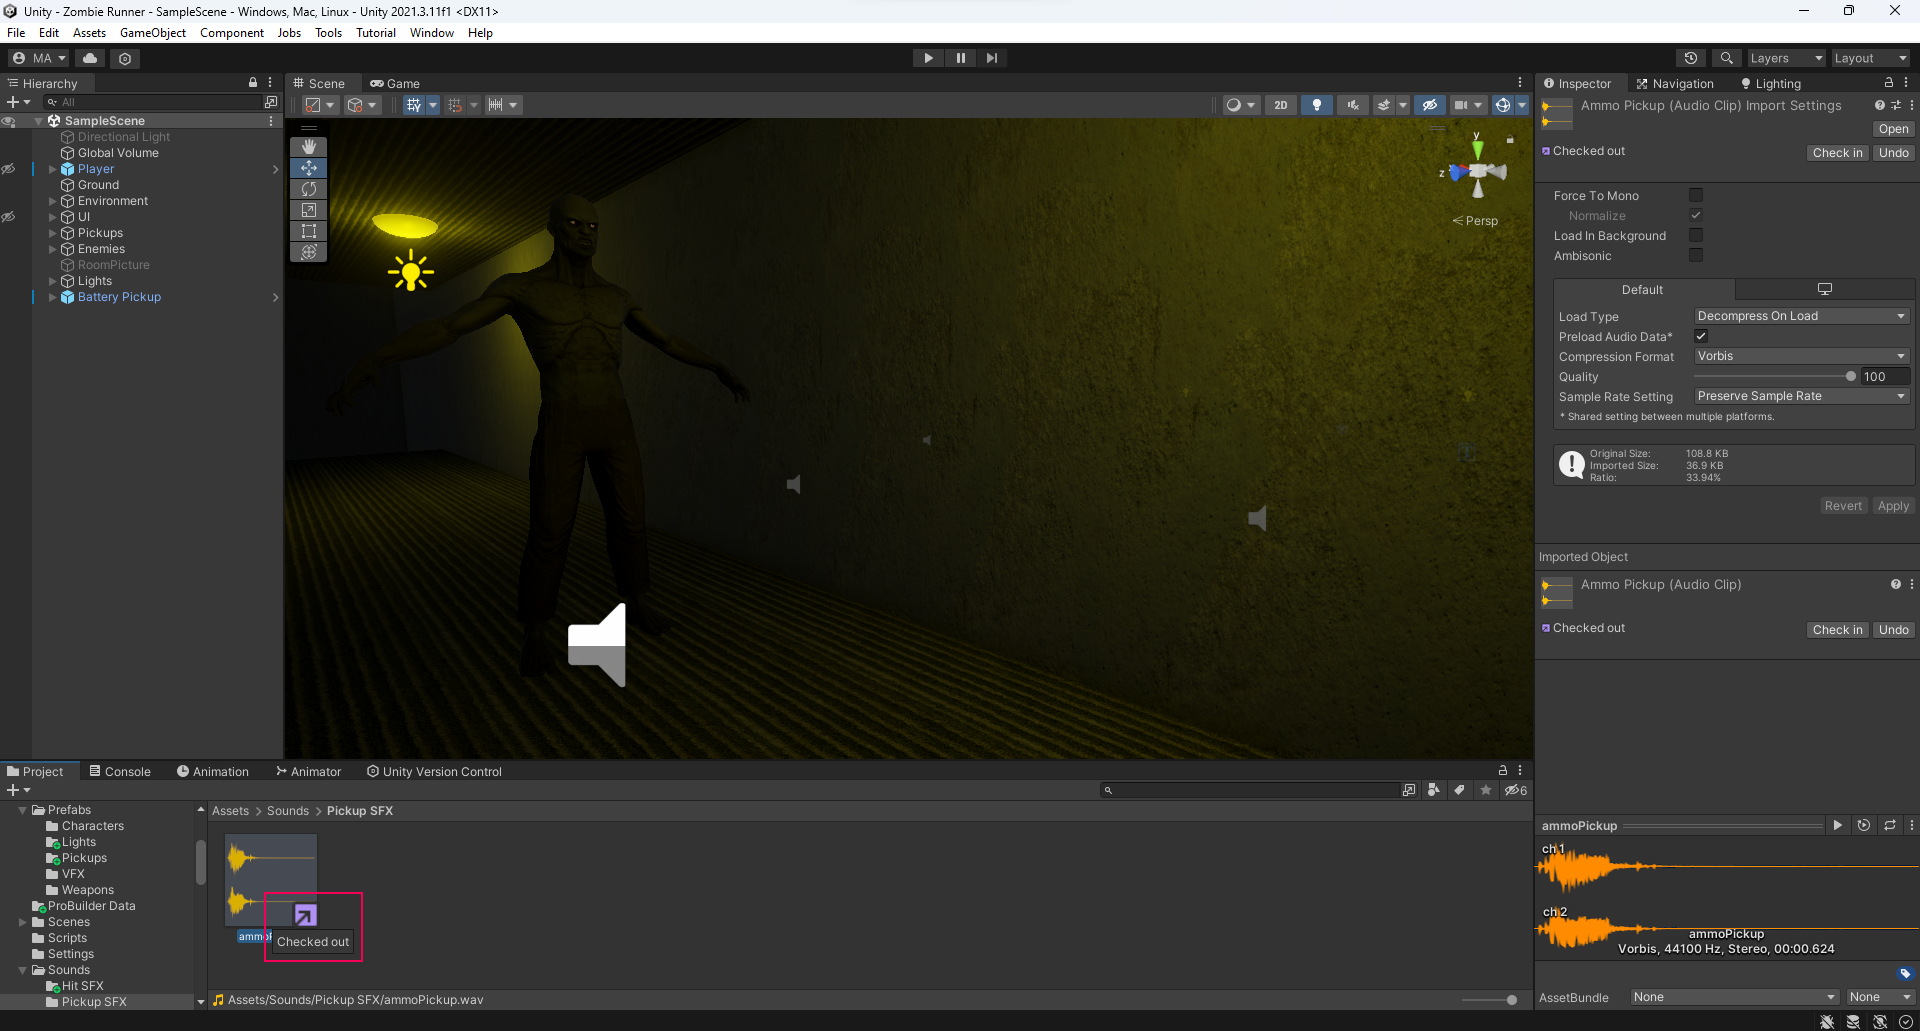Click the Play button in toolbar

pos(928,58)
